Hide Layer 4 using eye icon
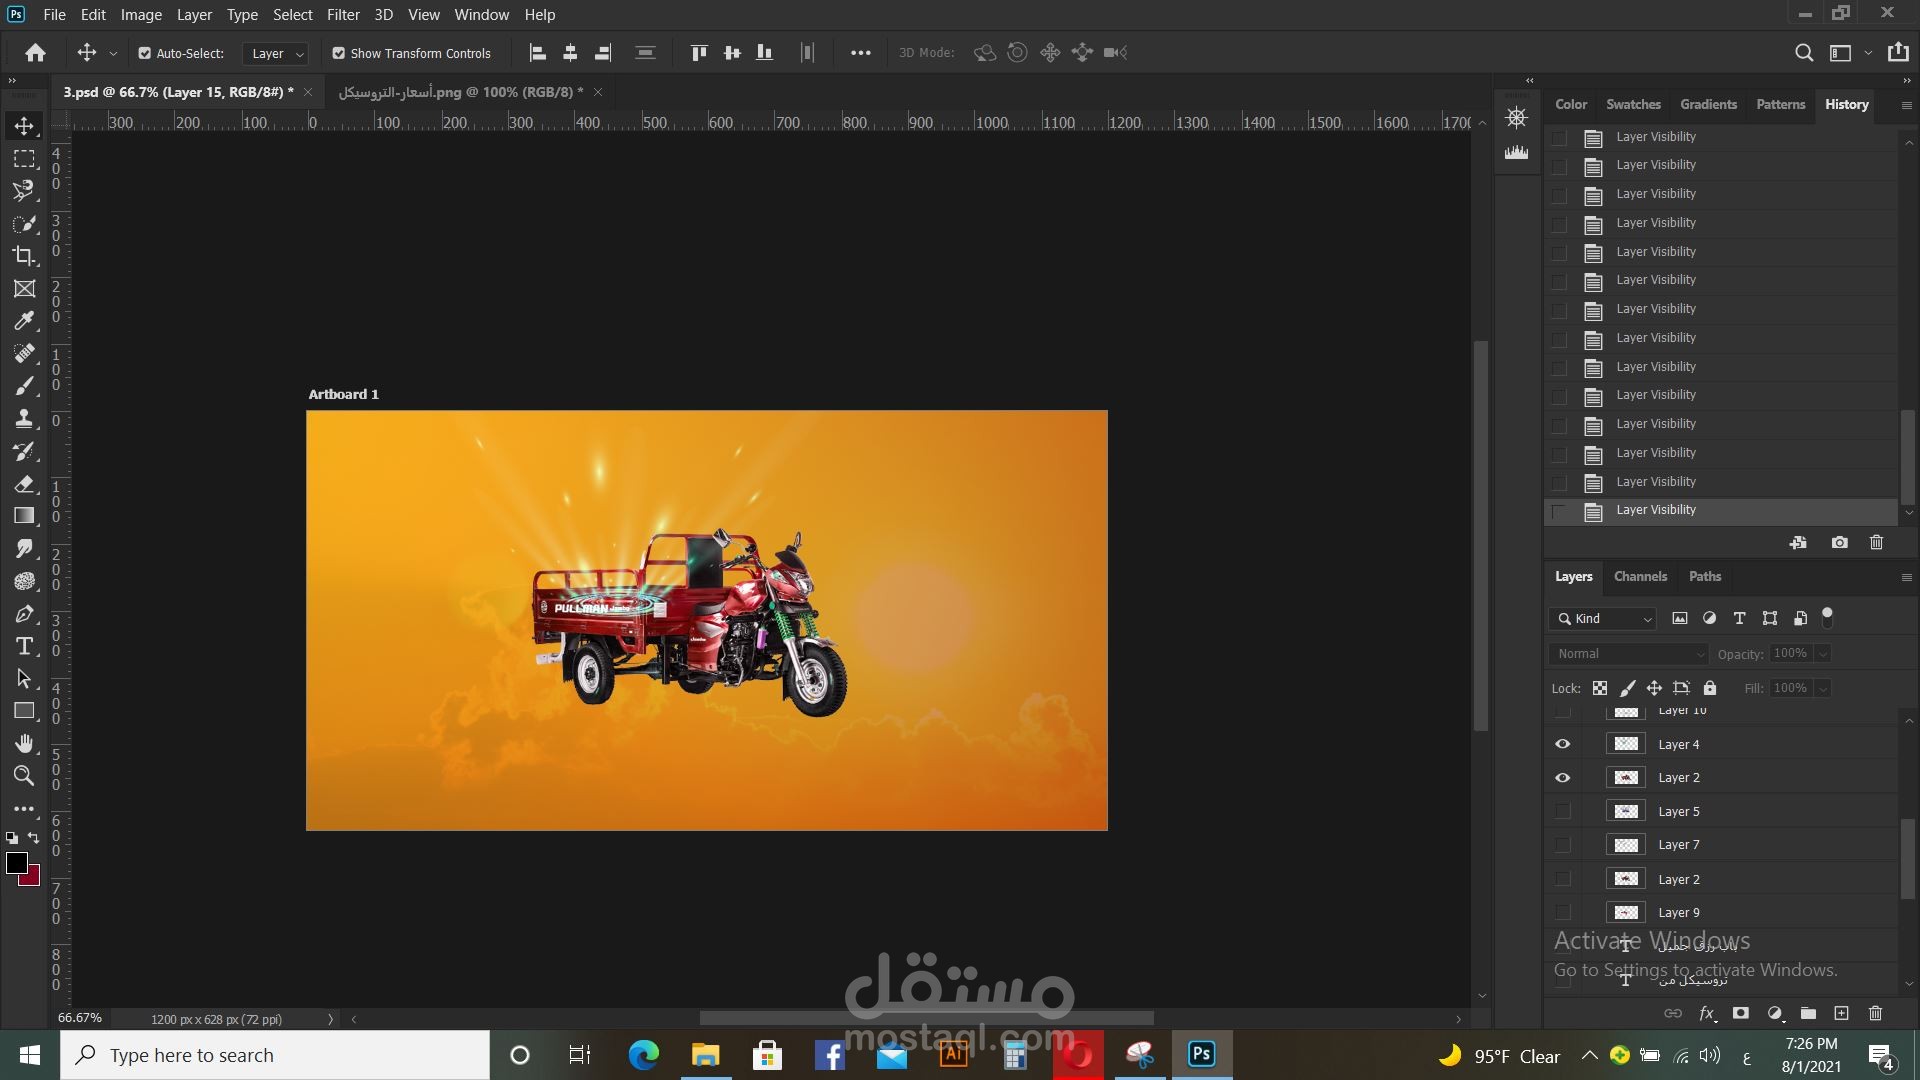 [x=1562, y=744]
